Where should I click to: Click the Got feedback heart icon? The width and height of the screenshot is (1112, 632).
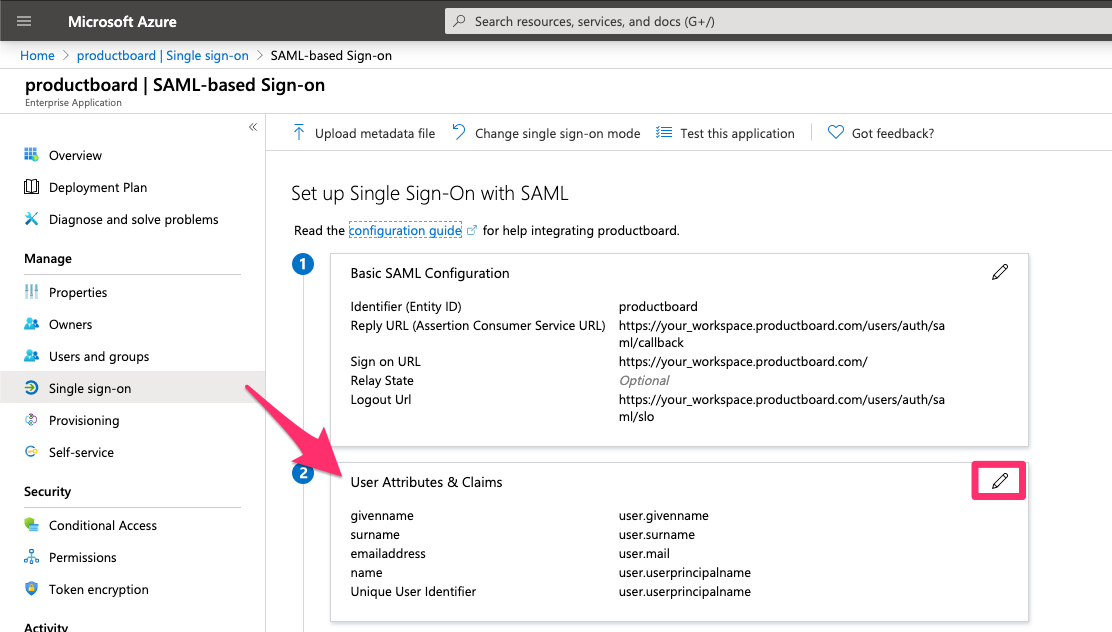[836, 133]
